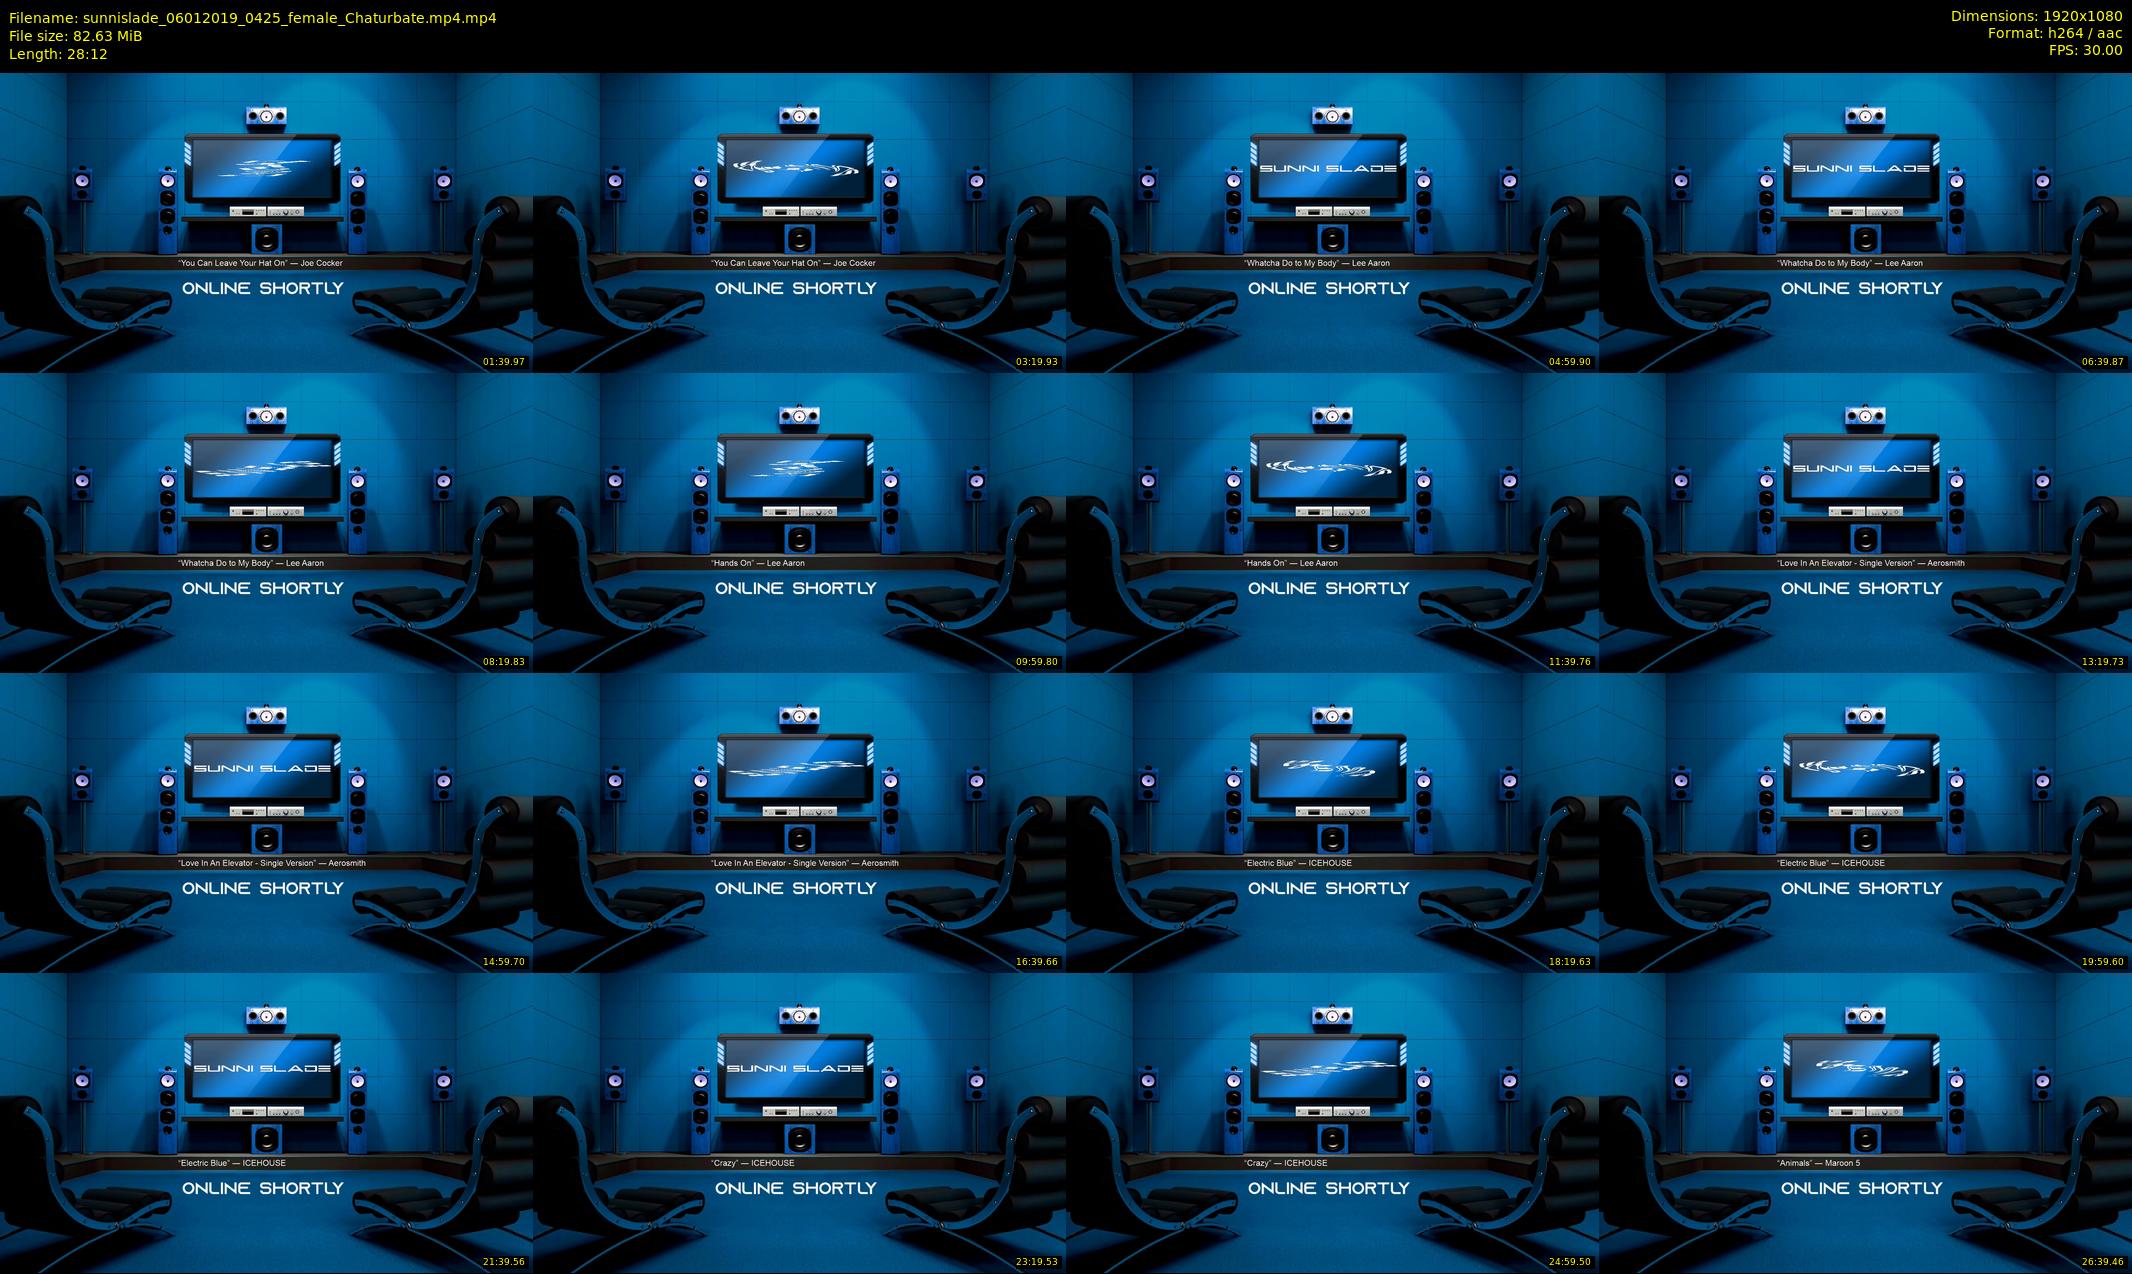Click the 21:39.56 timestamp label
This screenshot has width=2132, height=1274.
pyautogui.click(x=503, y=1262)
